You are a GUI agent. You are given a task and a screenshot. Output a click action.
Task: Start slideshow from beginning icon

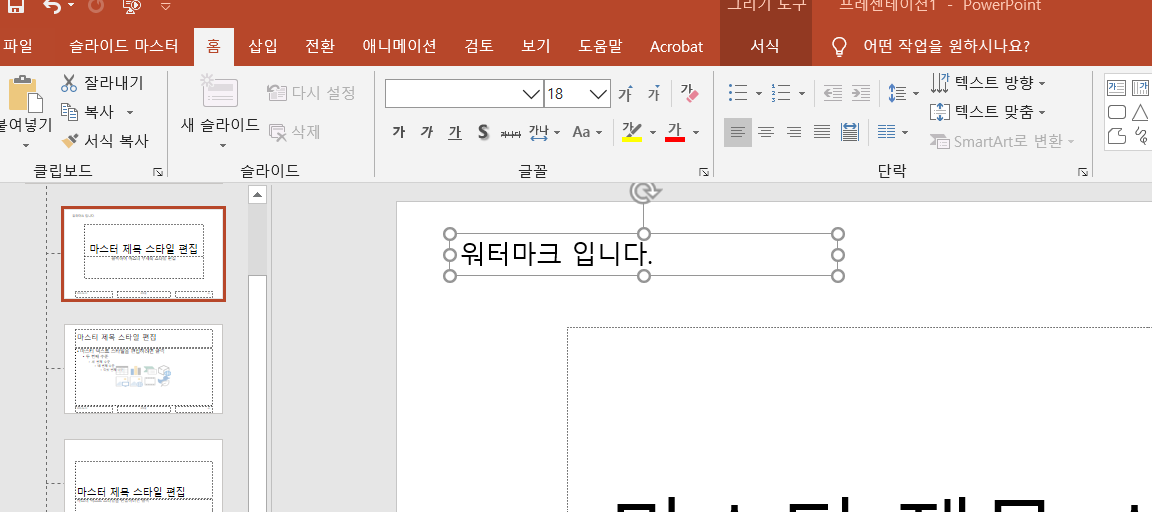tap(133, 6)
